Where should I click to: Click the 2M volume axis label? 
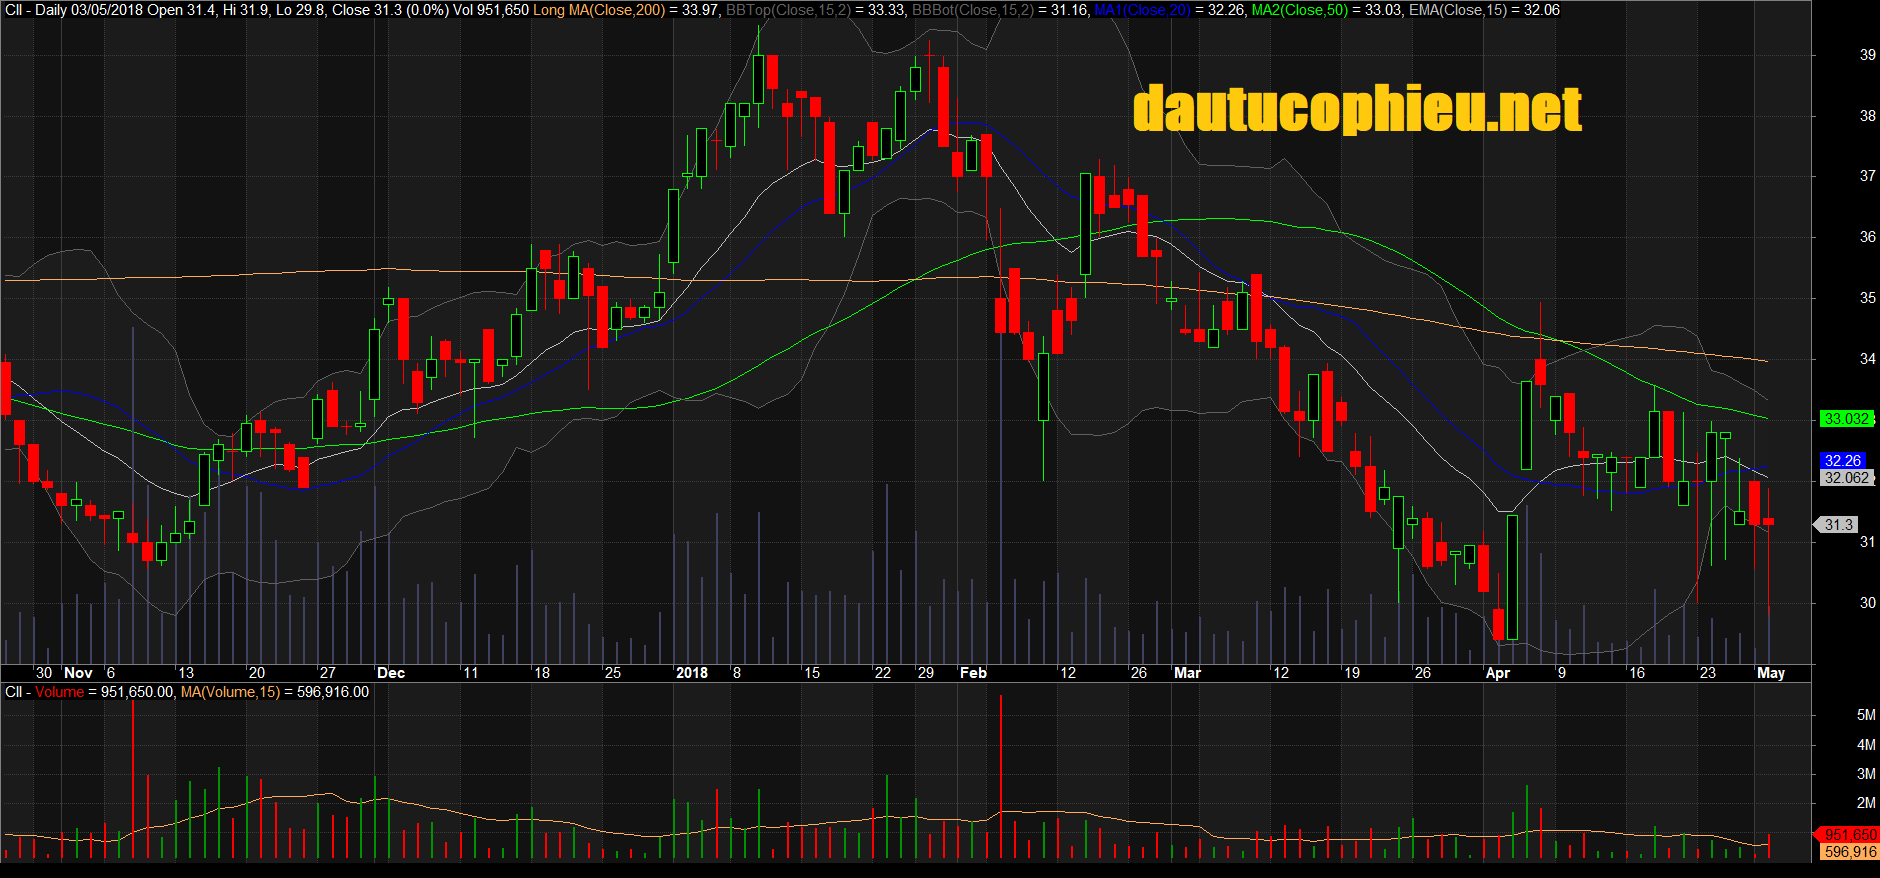(x=1866, y=803)
